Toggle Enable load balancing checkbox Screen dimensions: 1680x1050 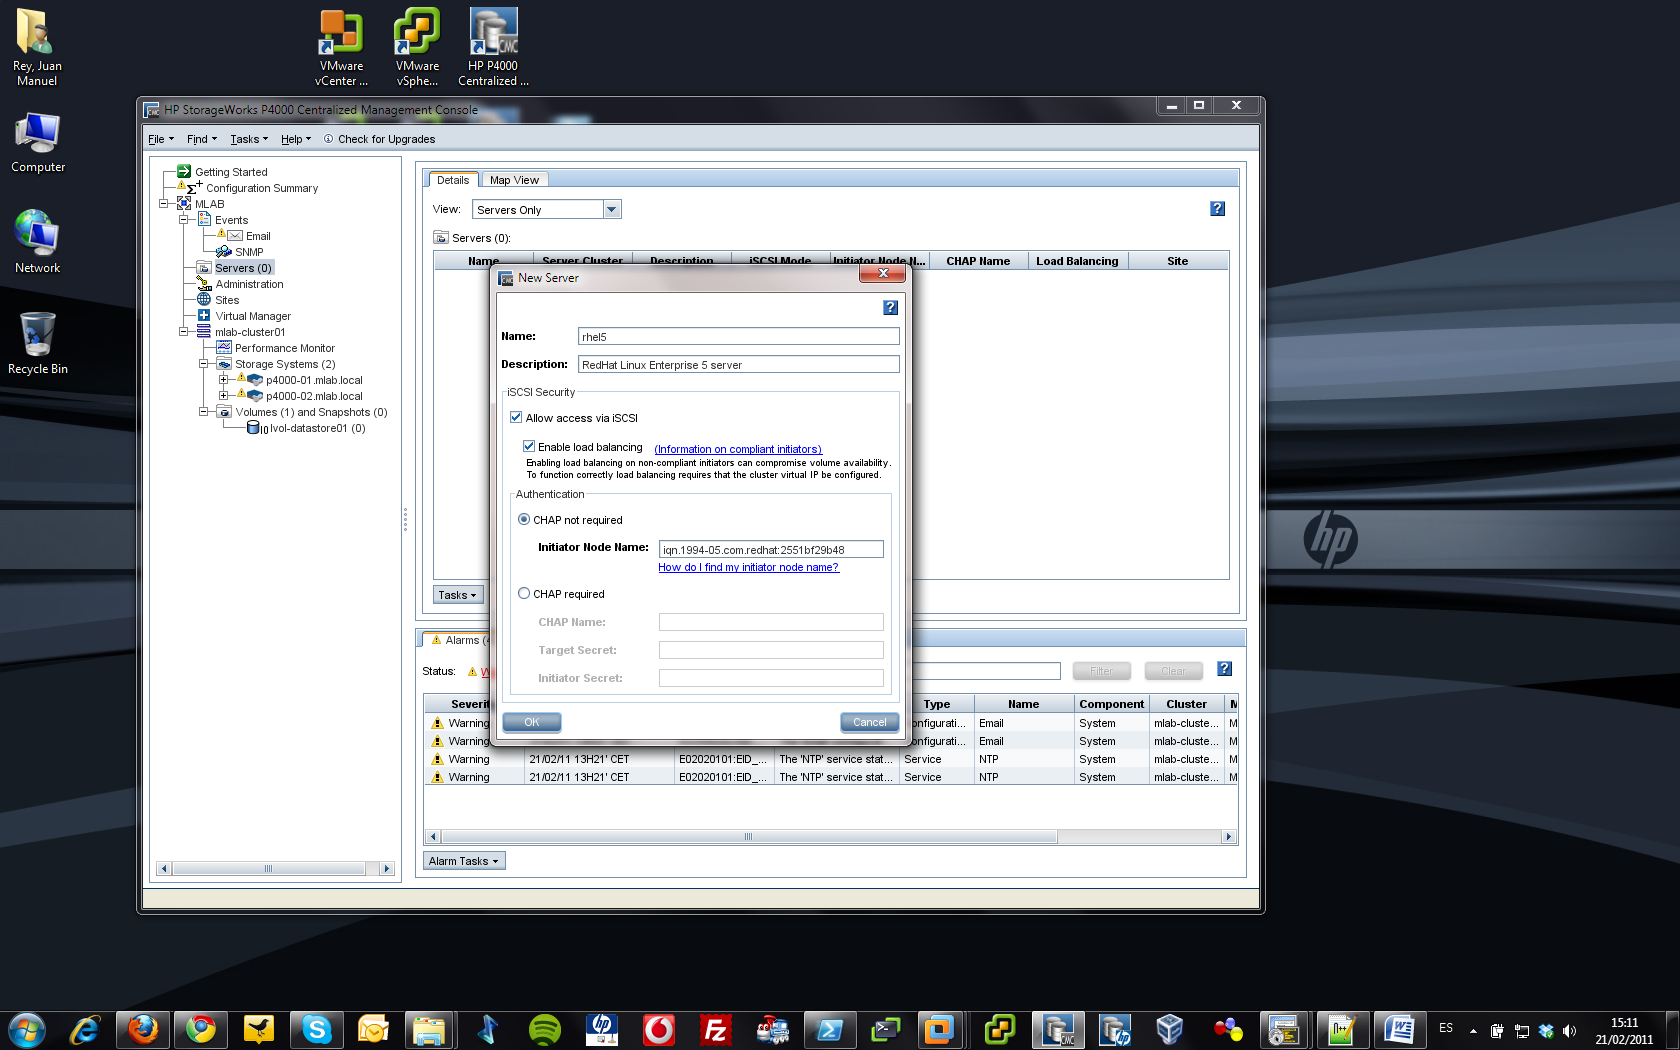pos(529,447)
